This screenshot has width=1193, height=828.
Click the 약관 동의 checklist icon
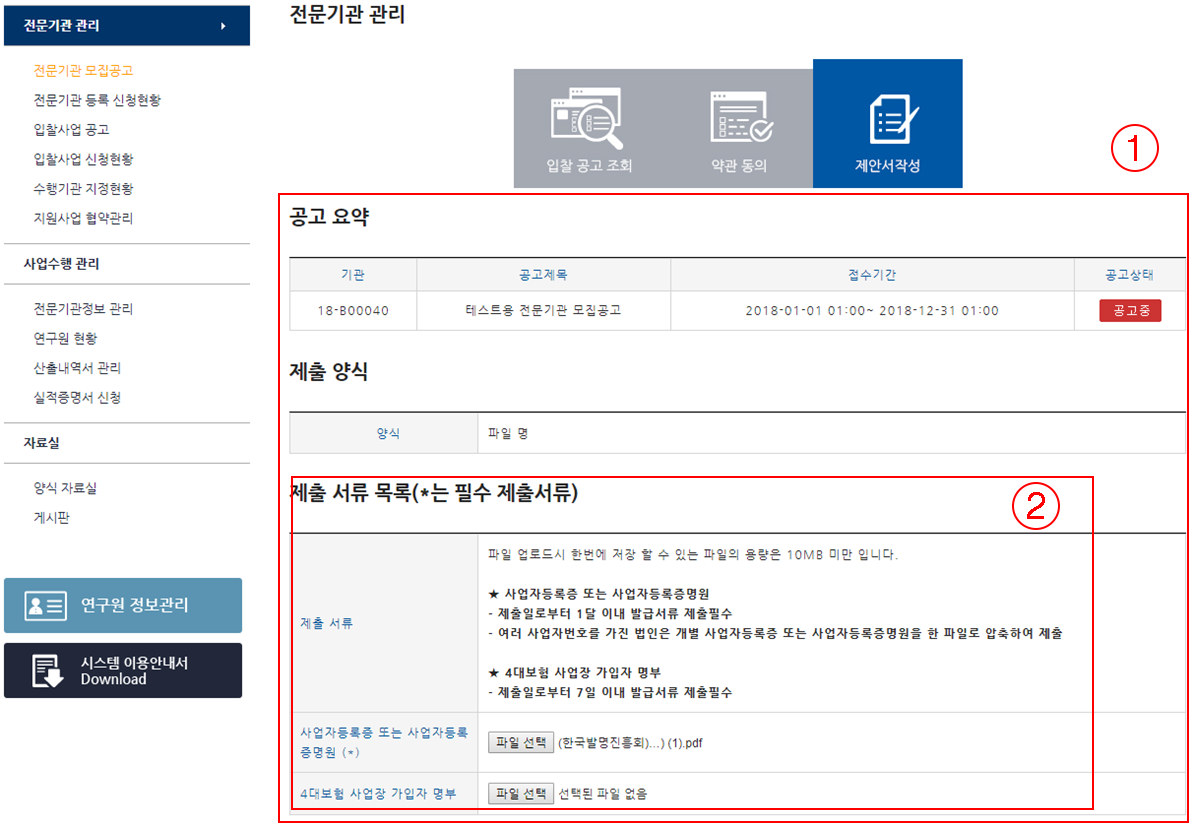click(740, 118)
